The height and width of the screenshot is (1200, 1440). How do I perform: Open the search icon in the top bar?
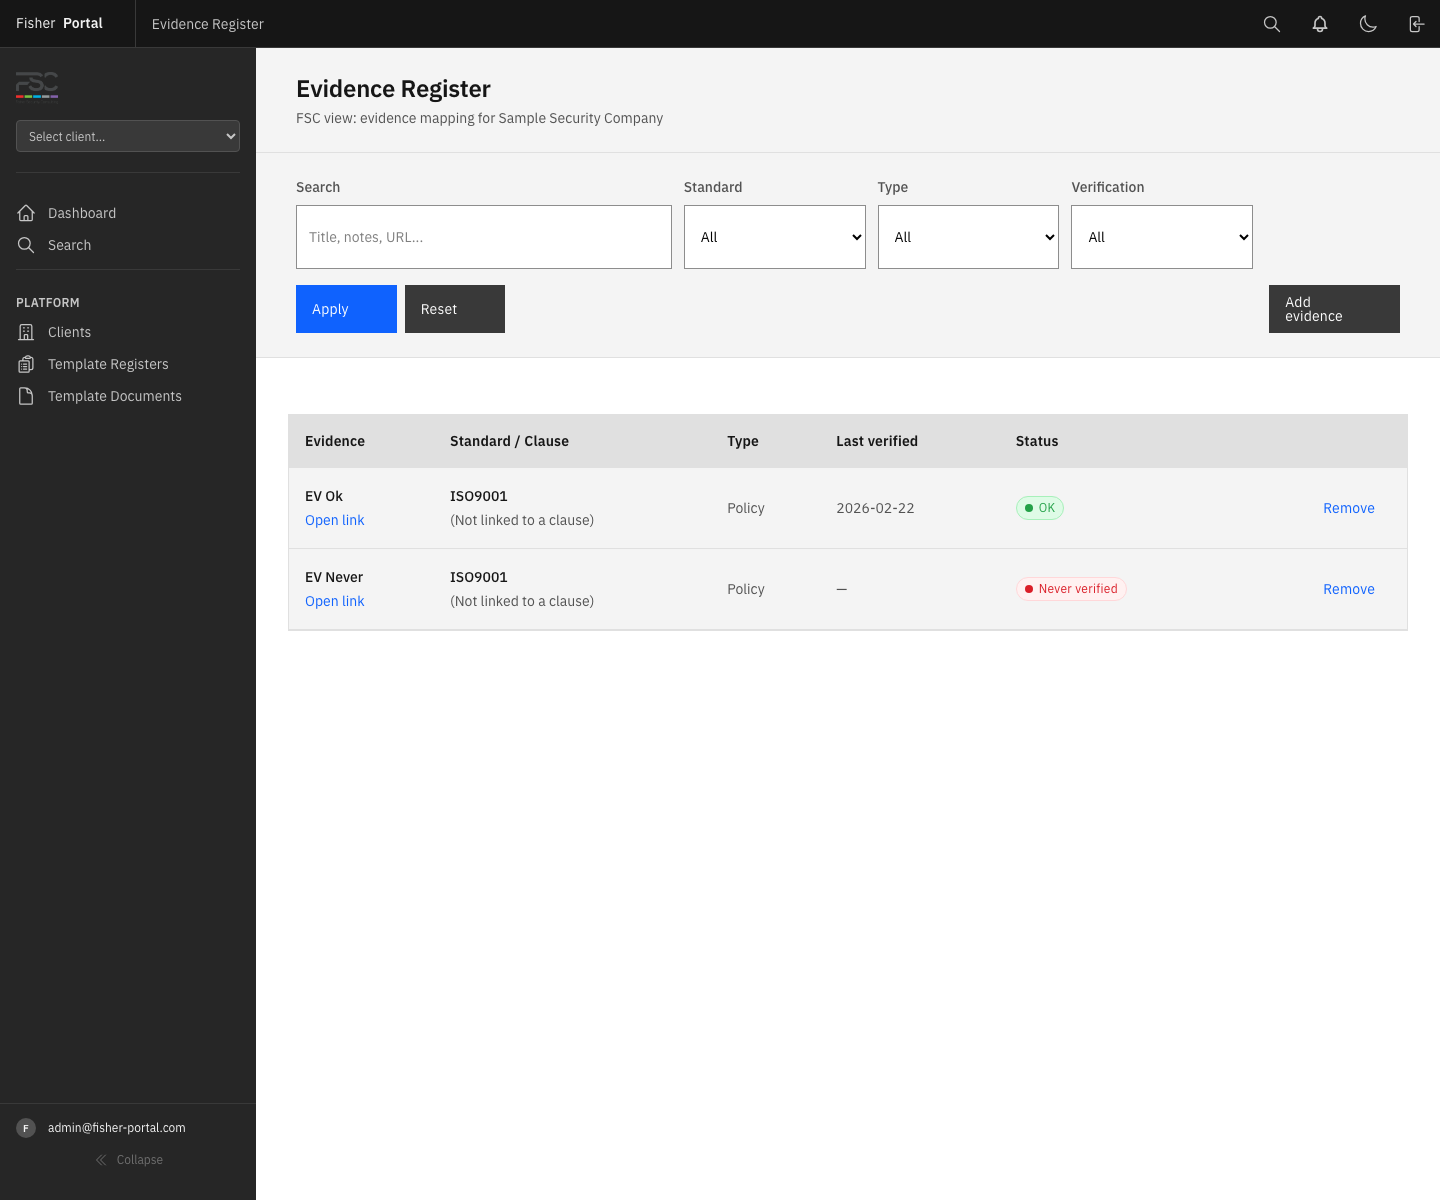[x=1271, y=23]
